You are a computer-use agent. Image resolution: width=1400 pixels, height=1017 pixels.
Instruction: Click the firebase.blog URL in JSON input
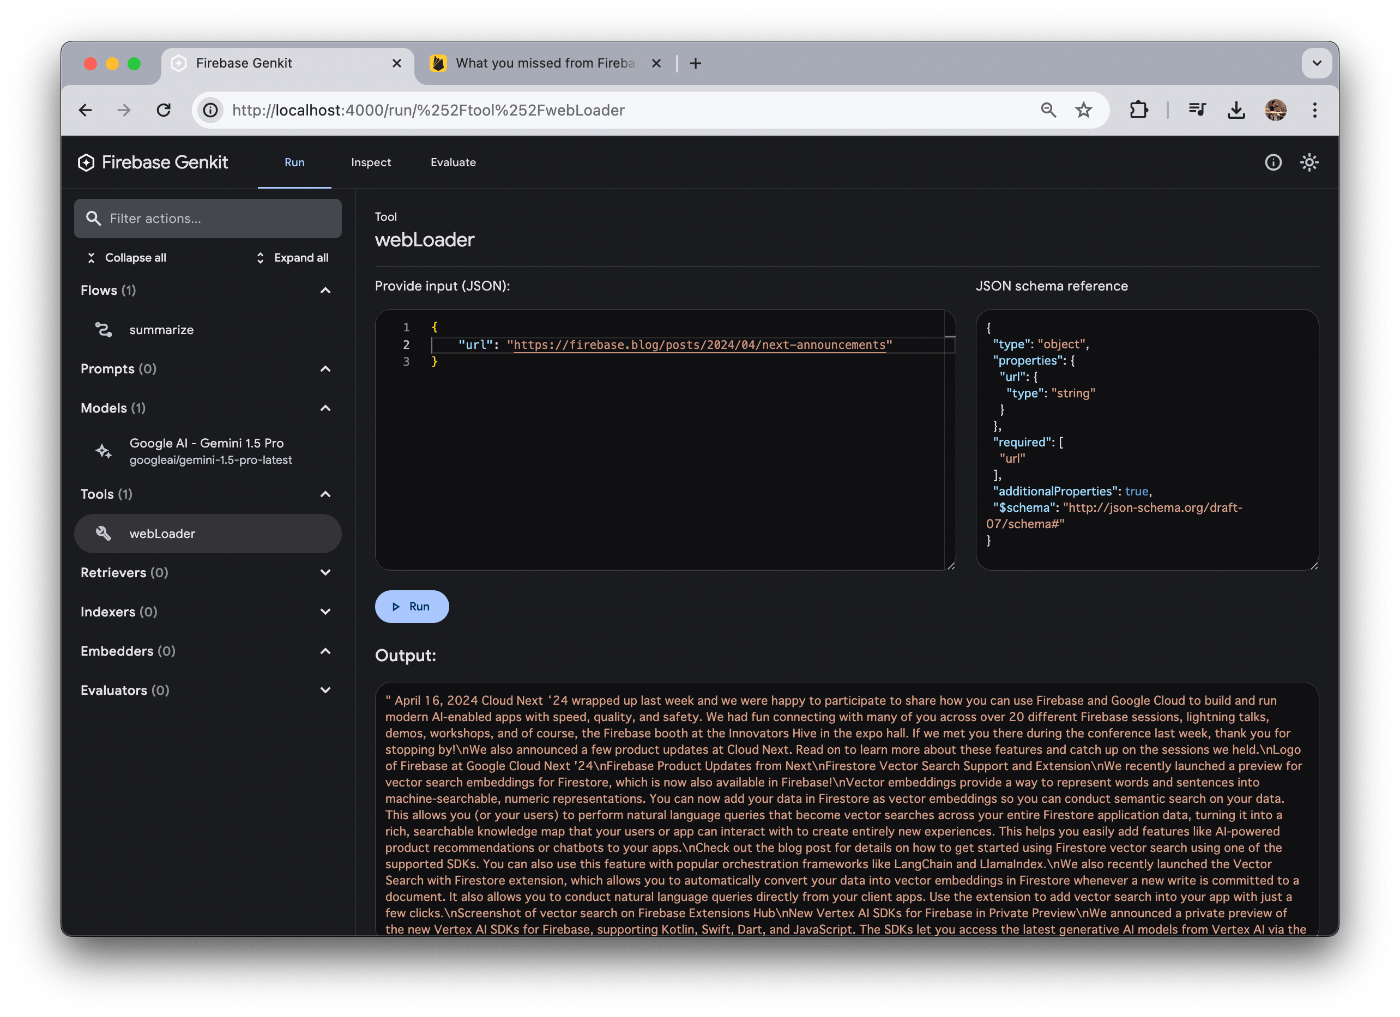pyautogui.click(x=700, y=345)
